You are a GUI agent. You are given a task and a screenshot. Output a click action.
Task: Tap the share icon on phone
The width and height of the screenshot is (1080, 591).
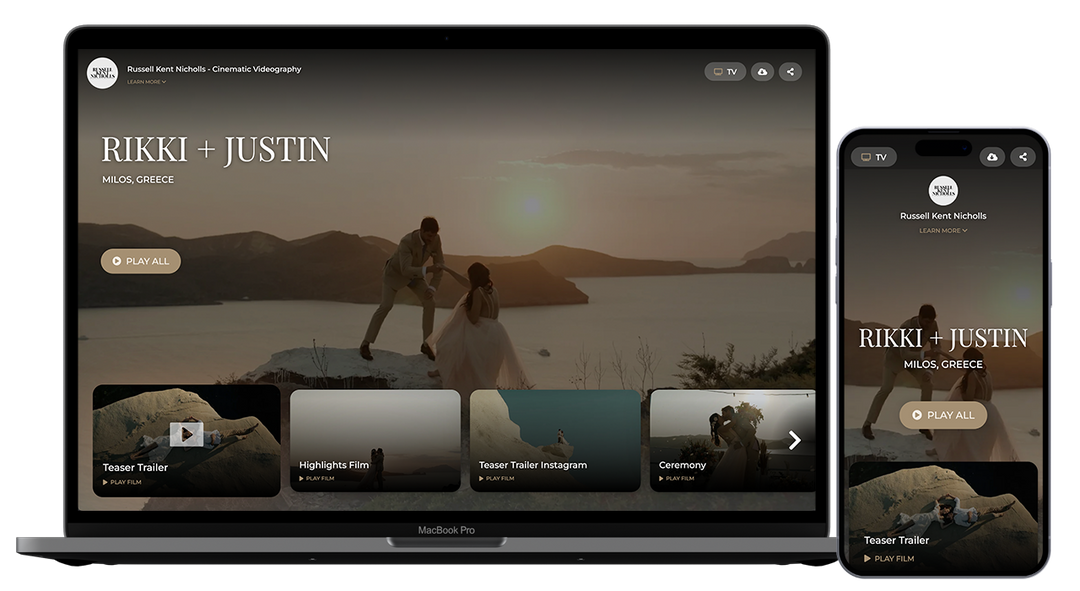click(1022, 157)
